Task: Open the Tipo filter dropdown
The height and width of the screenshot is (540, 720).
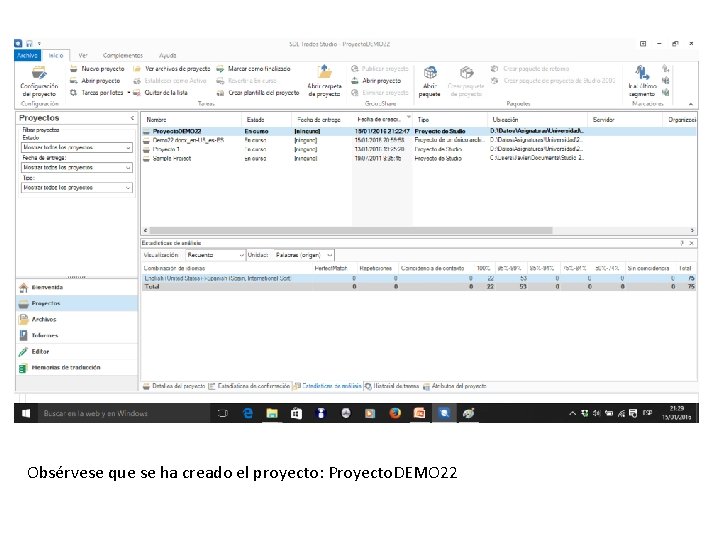Action: coord(77,188)
